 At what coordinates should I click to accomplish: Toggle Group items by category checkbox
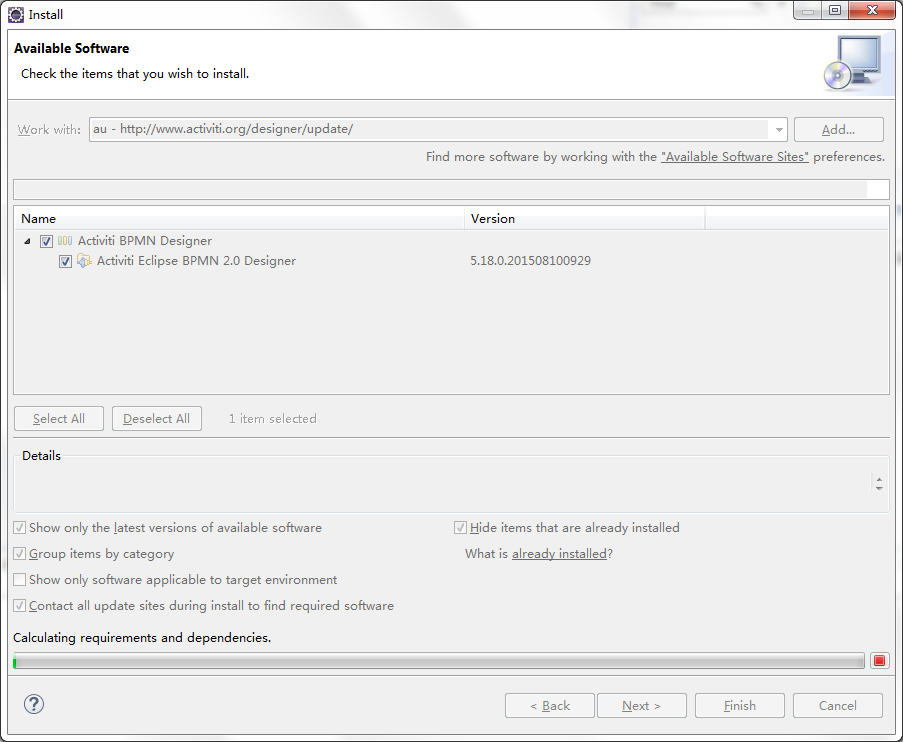tap(20, 554)
